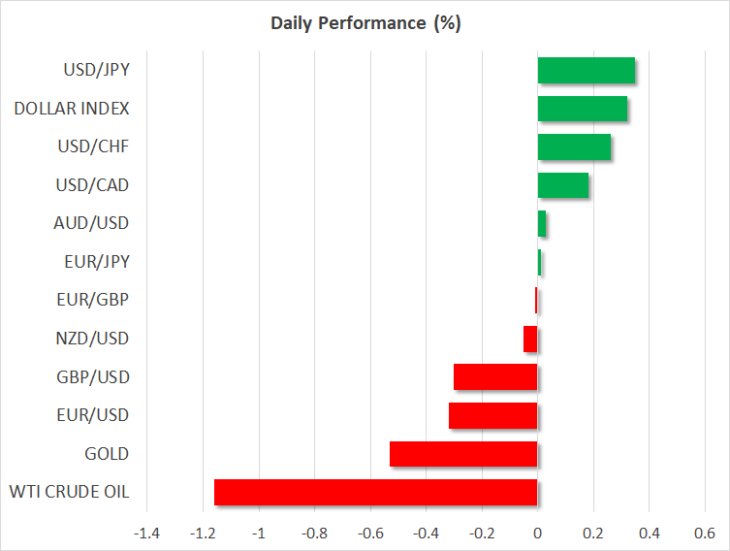Select the green DOLLAR INDEX bar

[x=582, y=108]
